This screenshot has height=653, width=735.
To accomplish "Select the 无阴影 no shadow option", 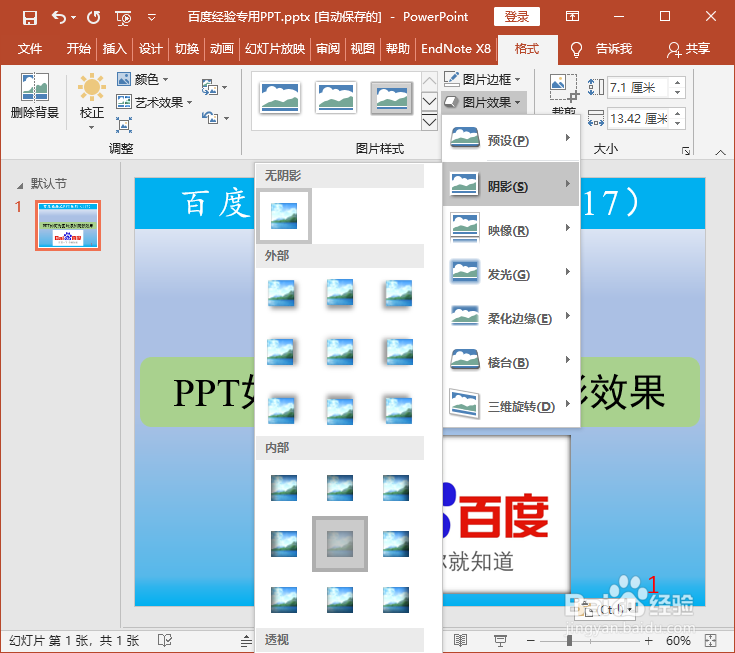I will (284, 216).
